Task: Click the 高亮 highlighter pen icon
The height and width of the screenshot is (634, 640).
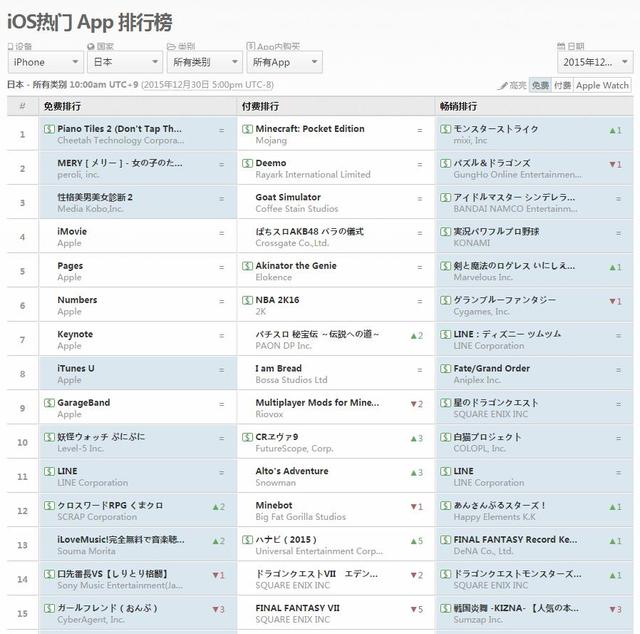Action: 502,86
